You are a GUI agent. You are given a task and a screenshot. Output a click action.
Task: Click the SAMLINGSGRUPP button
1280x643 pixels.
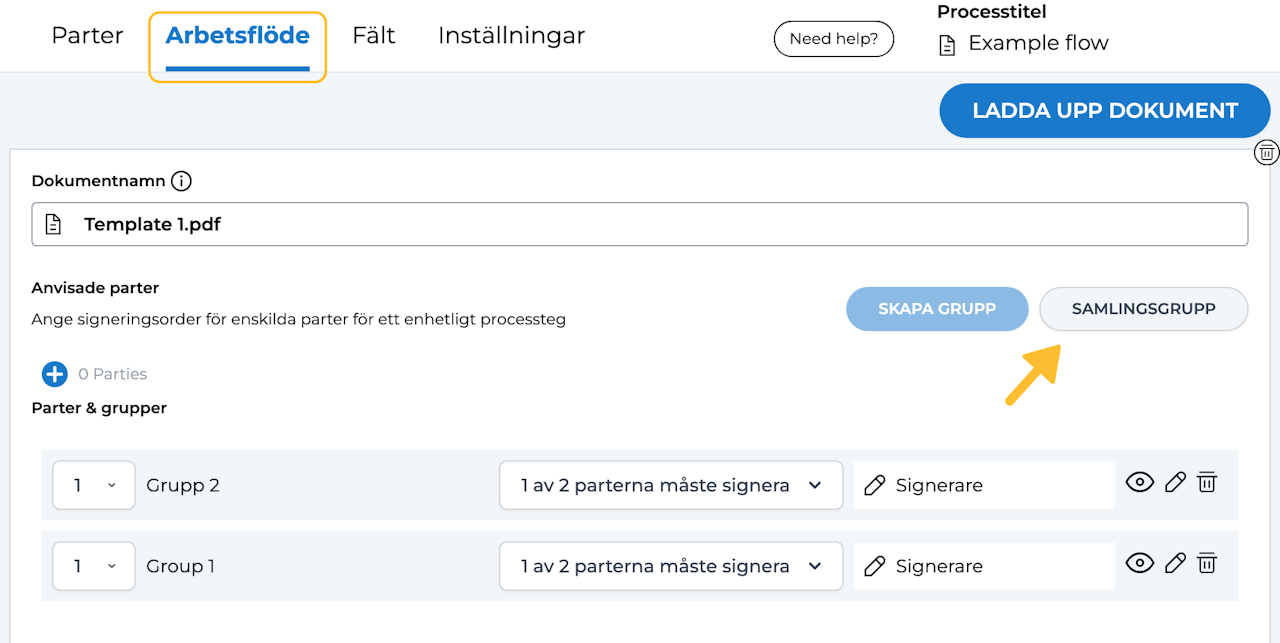pyautogui.click(x=1143, y=309)
